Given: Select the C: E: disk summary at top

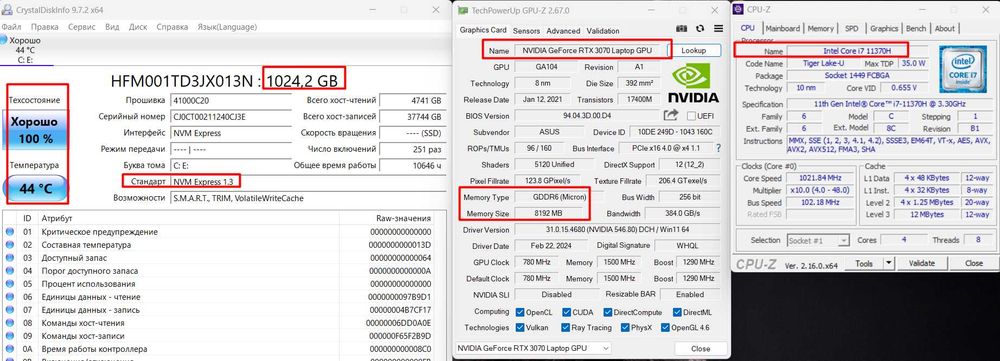Looking at the screenshot, I should pos(26,50).
